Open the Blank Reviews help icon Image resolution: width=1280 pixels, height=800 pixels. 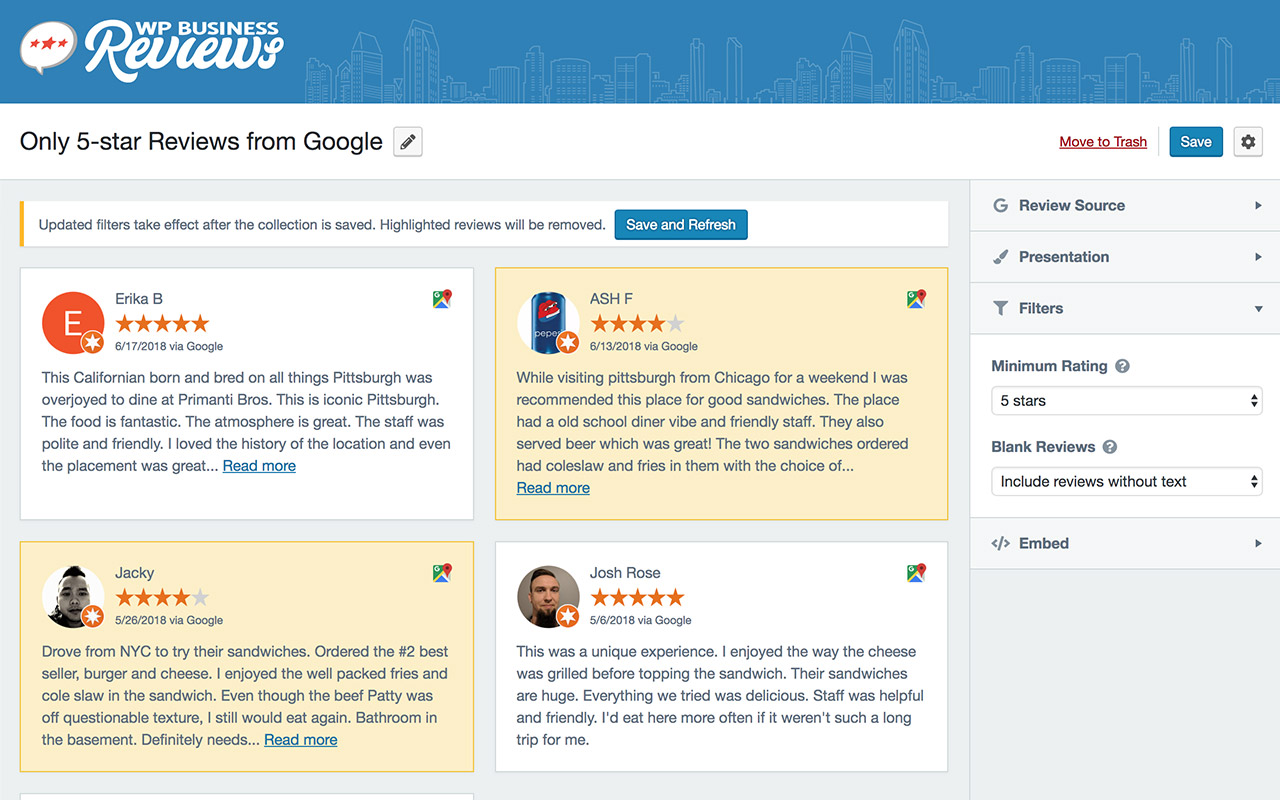pos(1110,447)
